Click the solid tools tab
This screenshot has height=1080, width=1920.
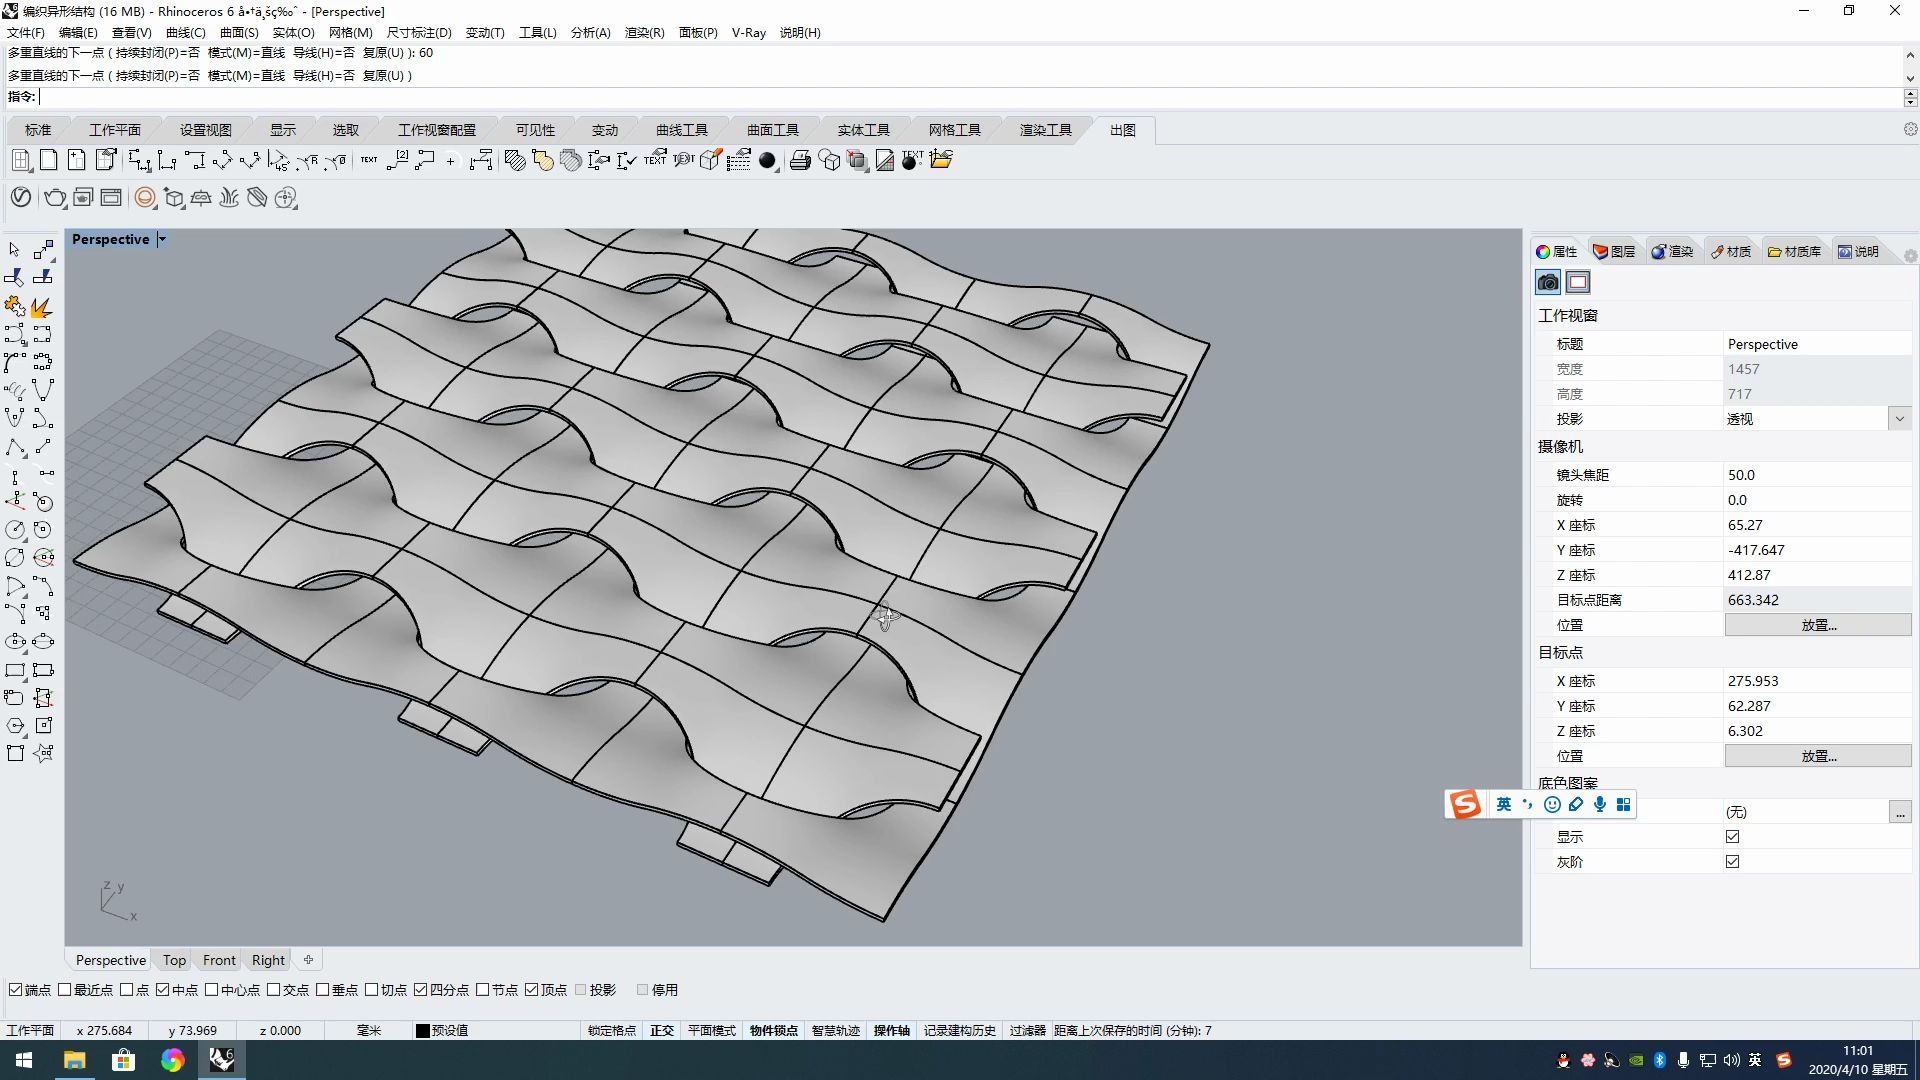(864, 129)
